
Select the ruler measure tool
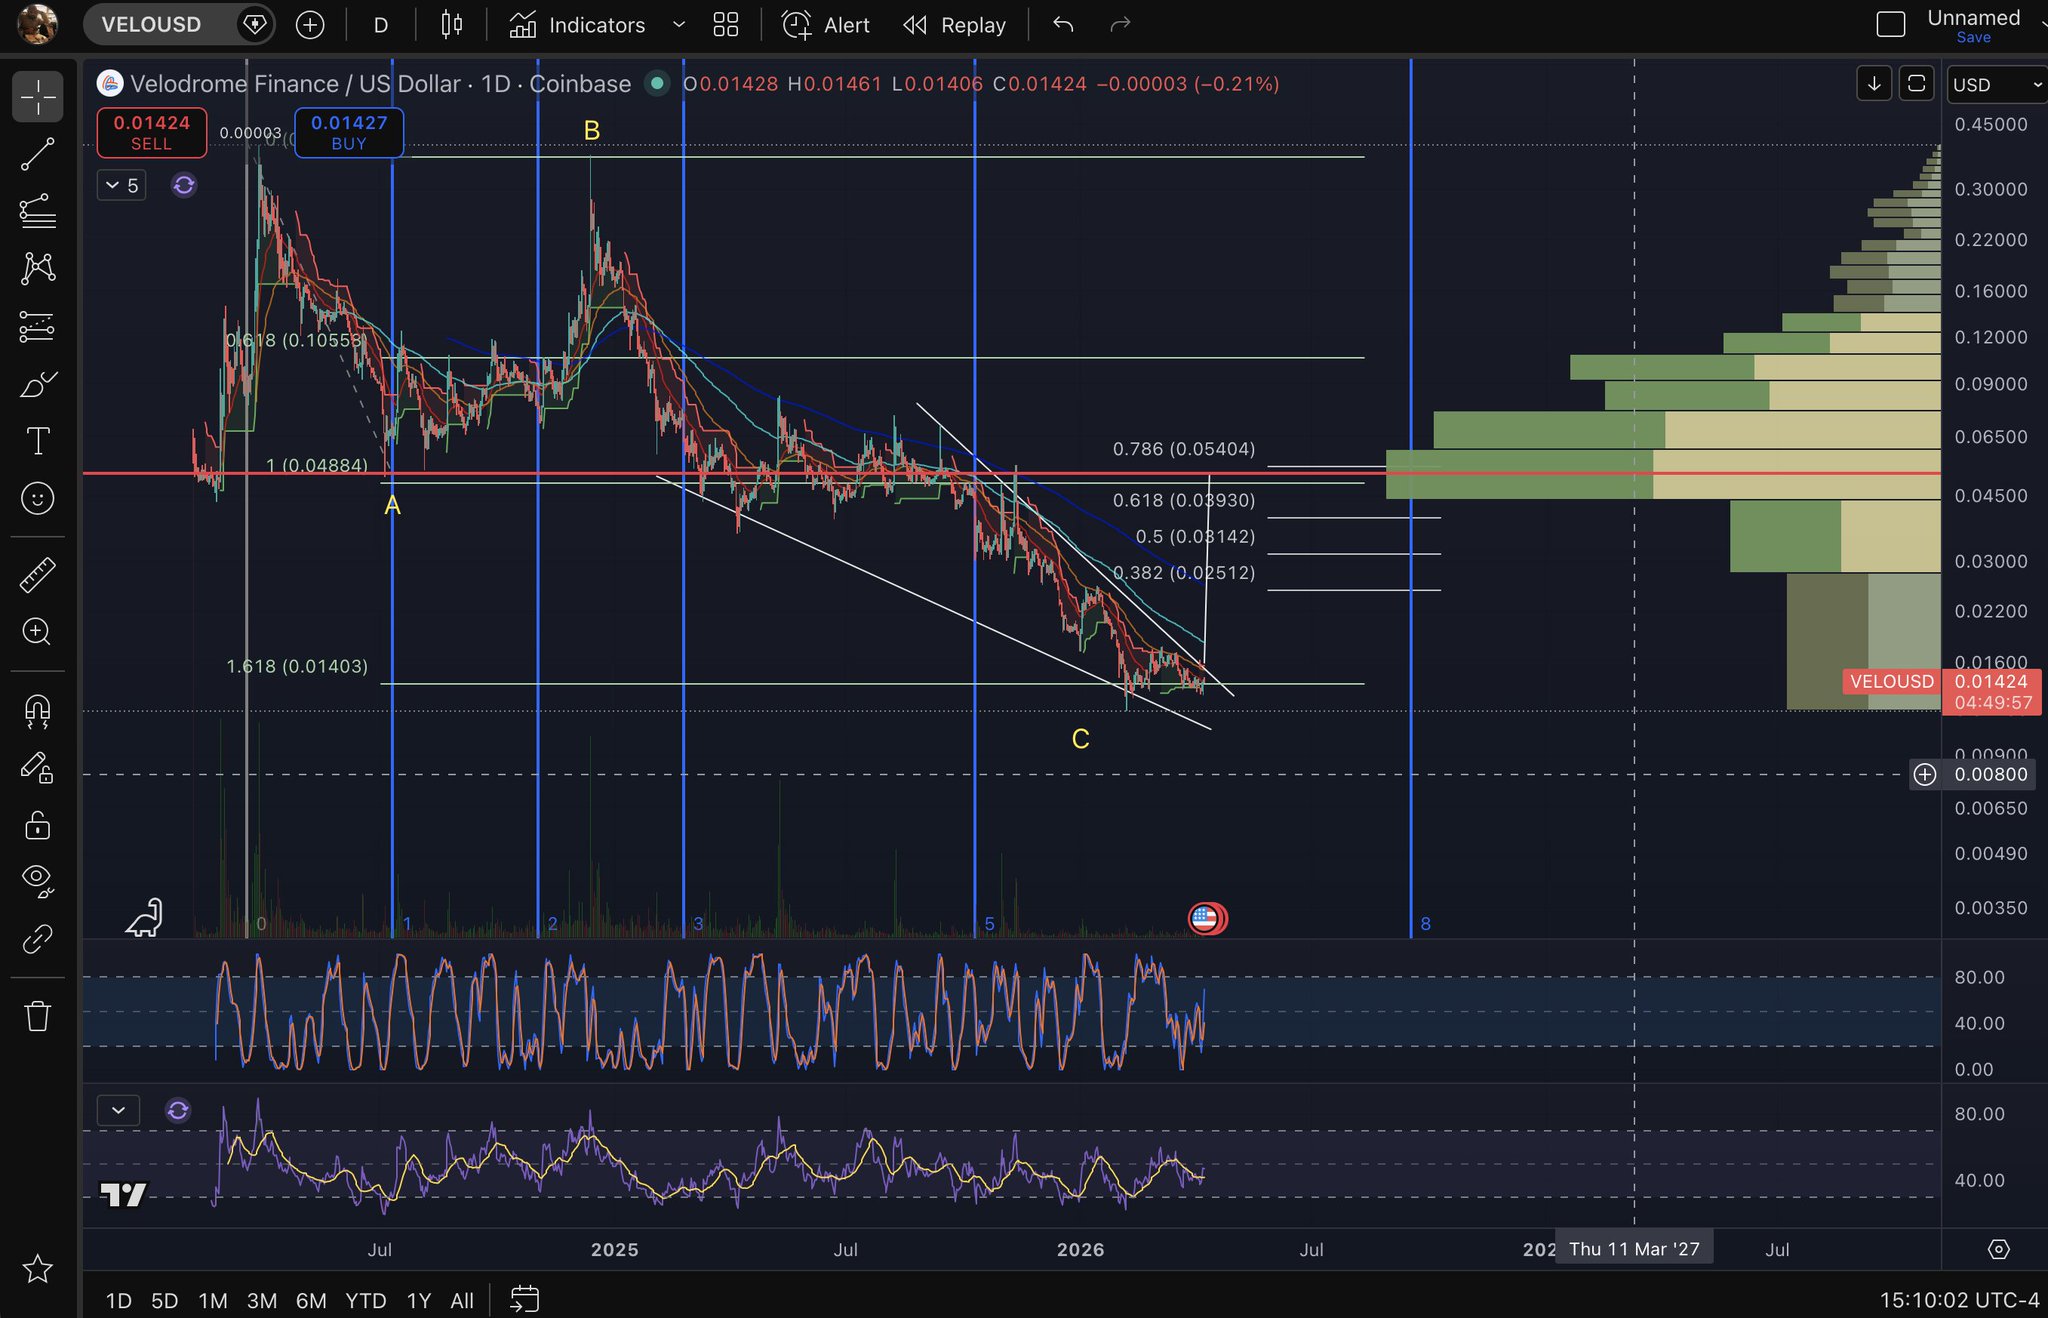point(38,574)
